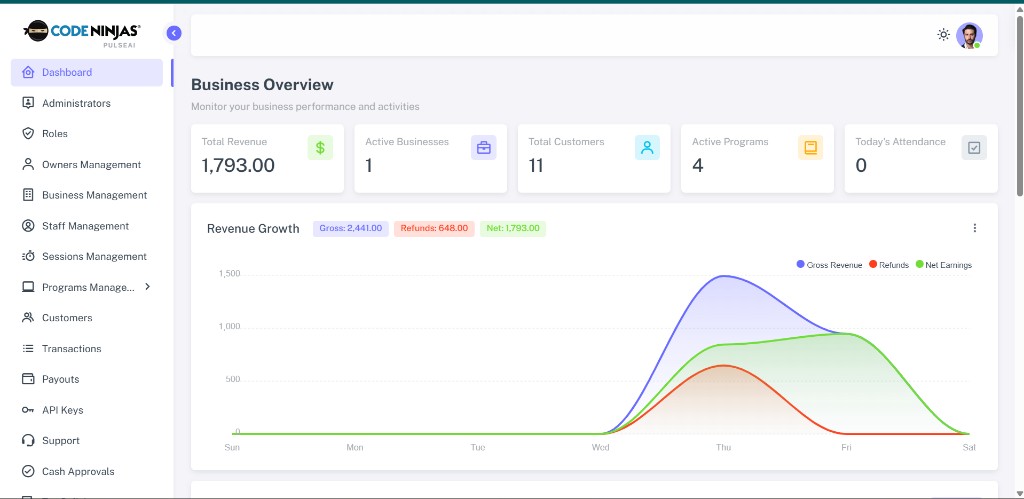Click the Code Ninjas logo

click(x=82, y=33)
